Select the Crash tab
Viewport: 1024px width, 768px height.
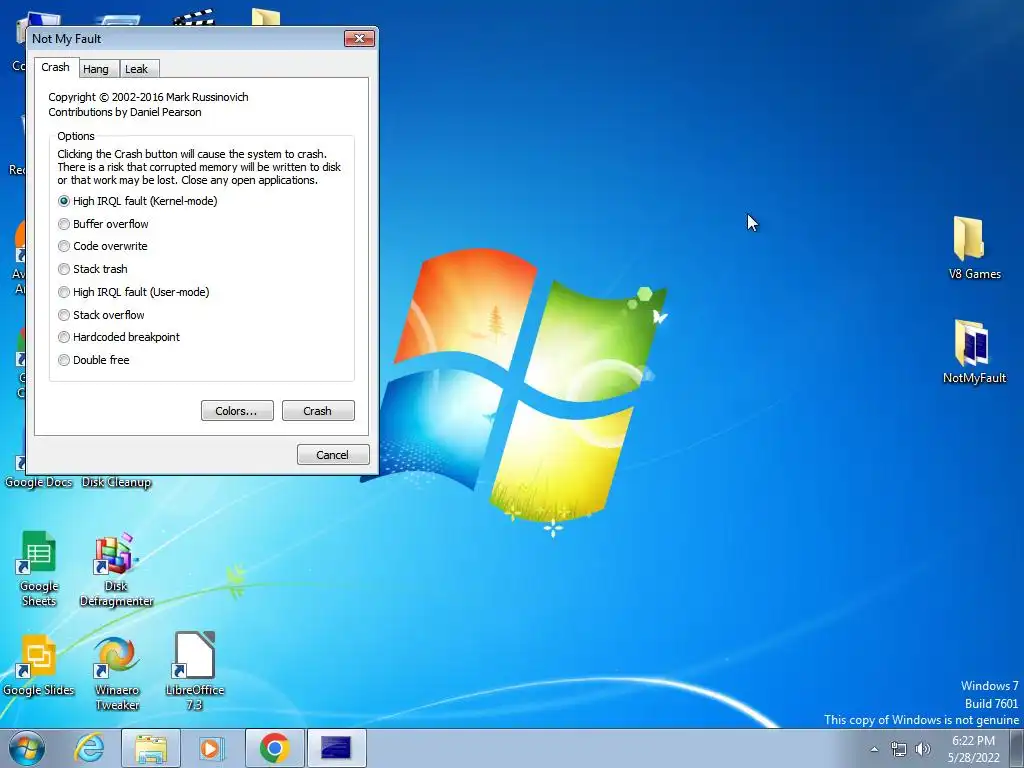click(x=56, y=67)
